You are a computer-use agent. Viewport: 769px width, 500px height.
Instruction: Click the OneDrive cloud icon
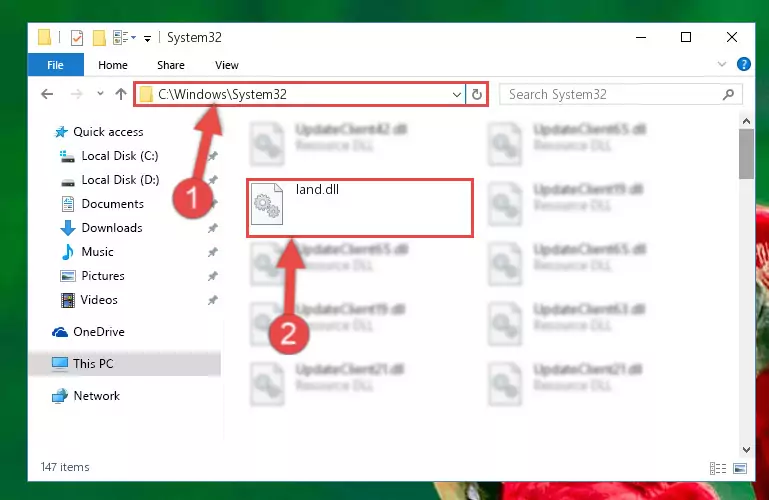pos(60,332)
